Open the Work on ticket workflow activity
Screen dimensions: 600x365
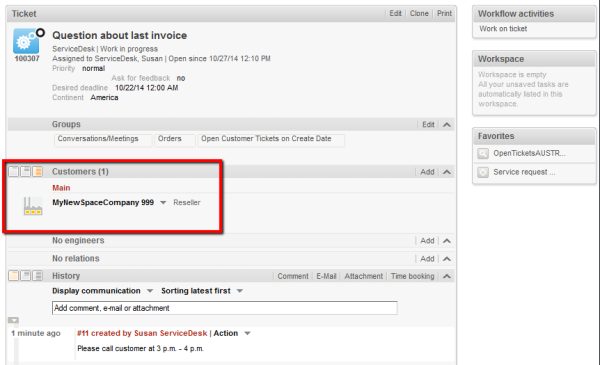(x=503, y=29)
